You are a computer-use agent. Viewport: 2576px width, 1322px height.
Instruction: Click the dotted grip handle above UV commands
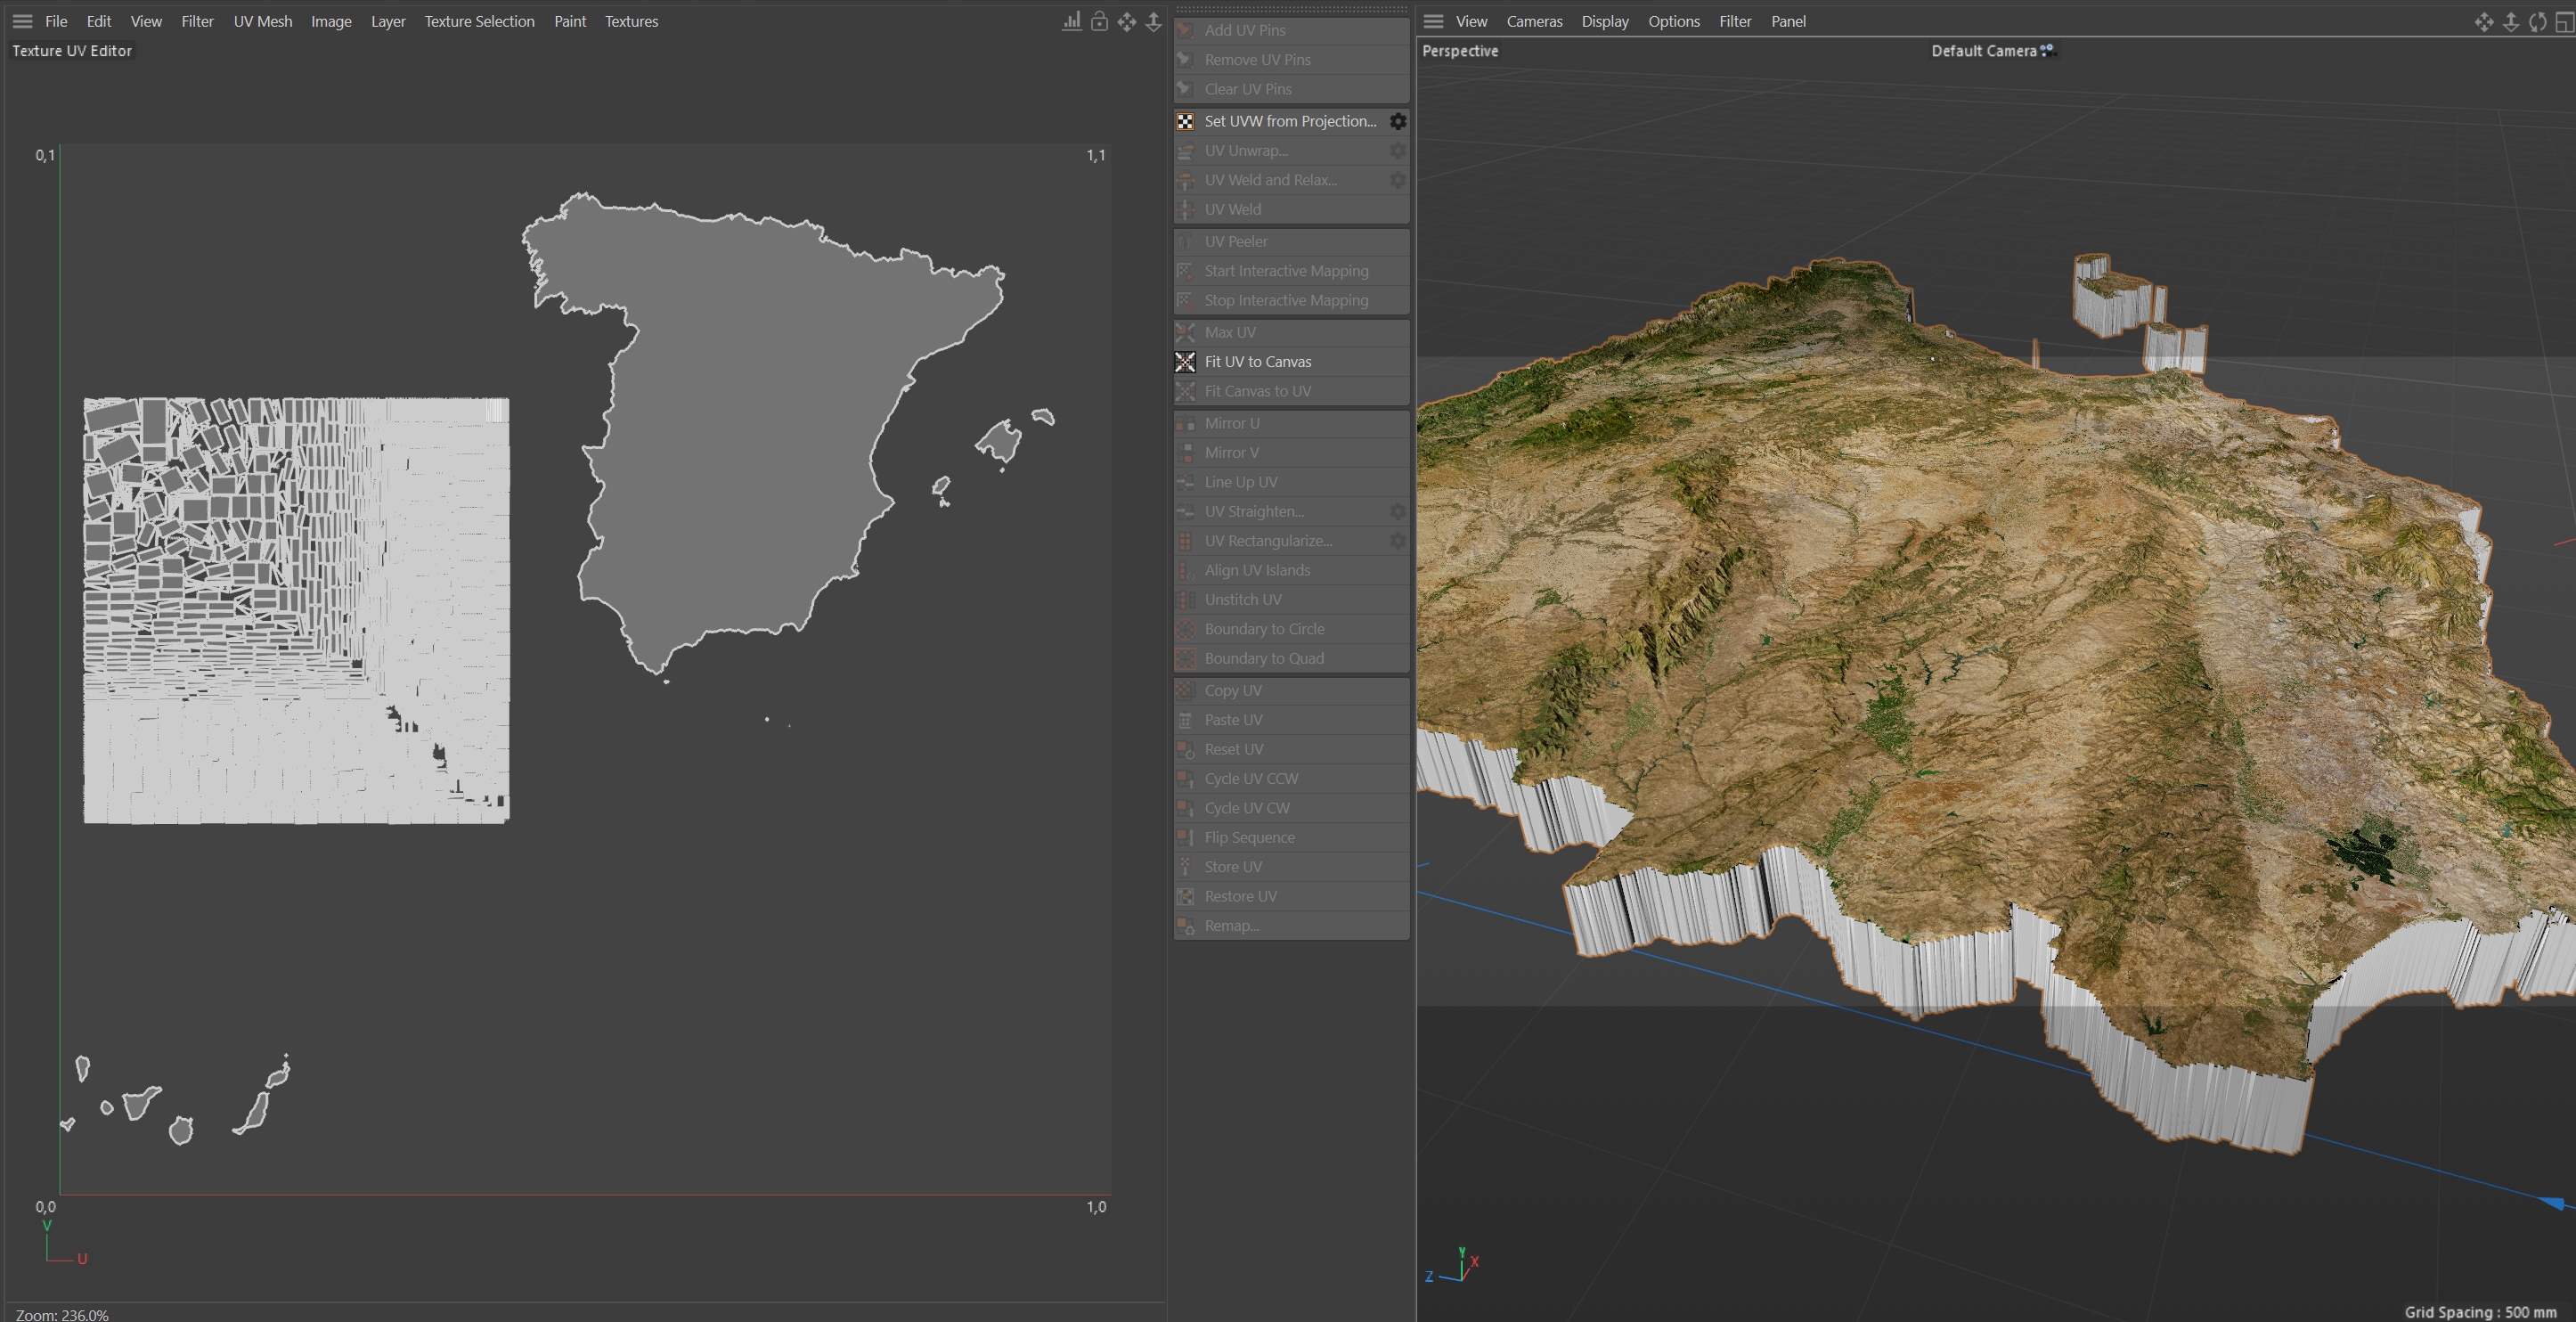(1290, 10)
